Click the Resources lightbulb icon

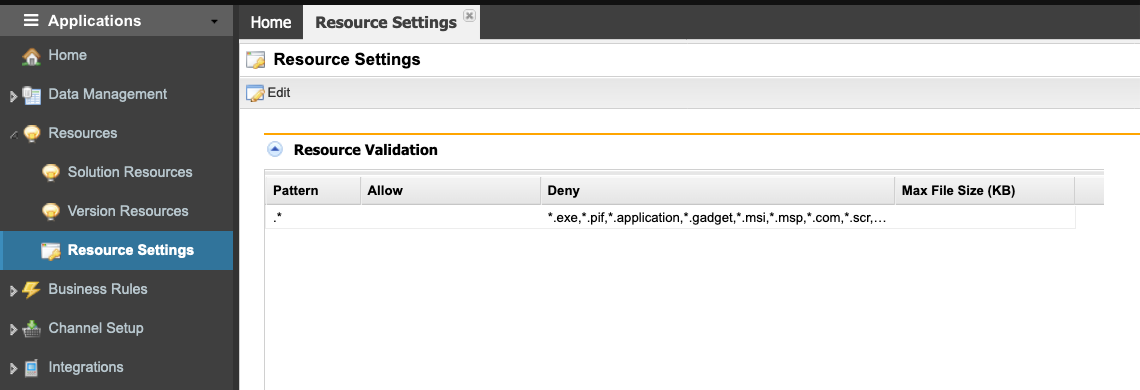tap(31, 134)
